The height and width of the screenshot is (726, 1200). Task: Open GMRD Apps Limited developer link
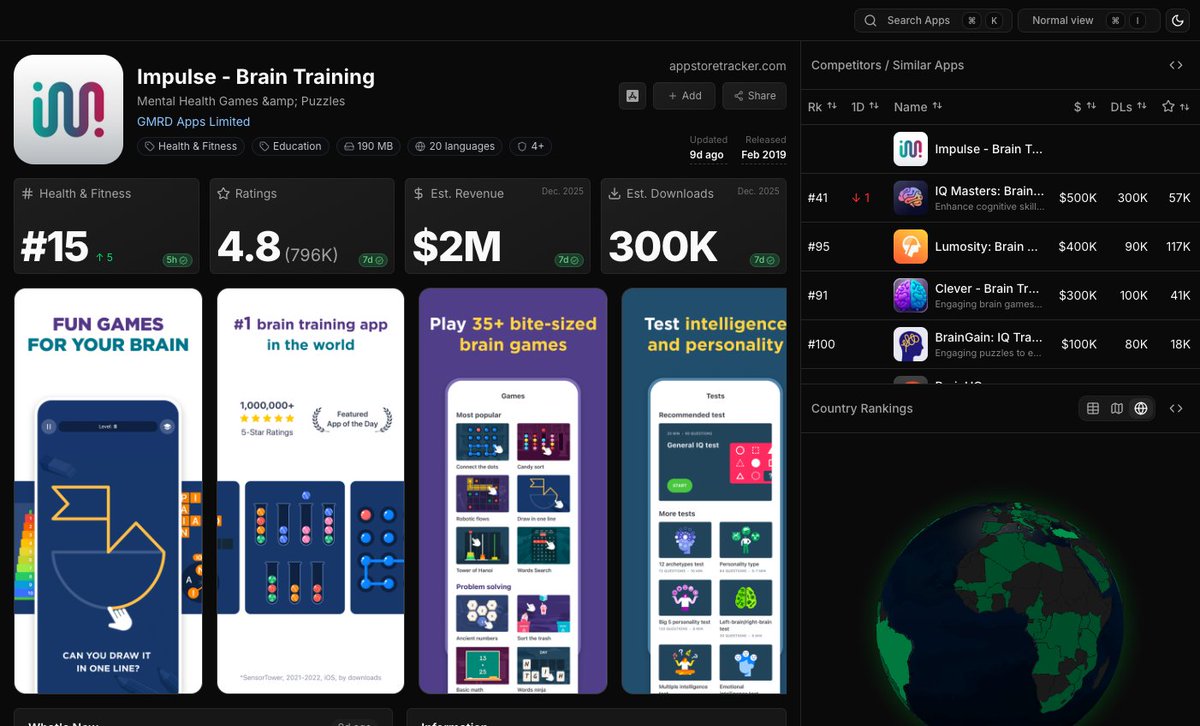193,122
